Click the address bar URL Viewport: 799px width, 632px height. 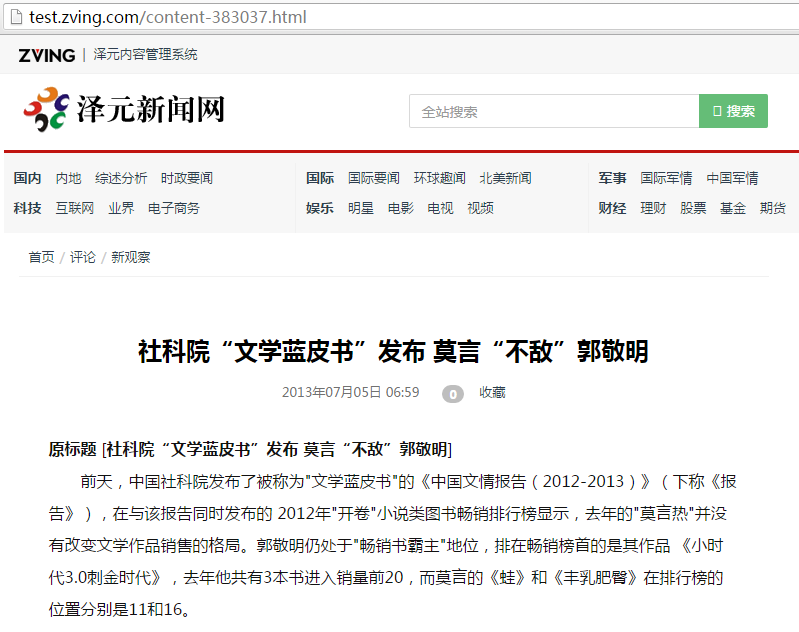168,17
